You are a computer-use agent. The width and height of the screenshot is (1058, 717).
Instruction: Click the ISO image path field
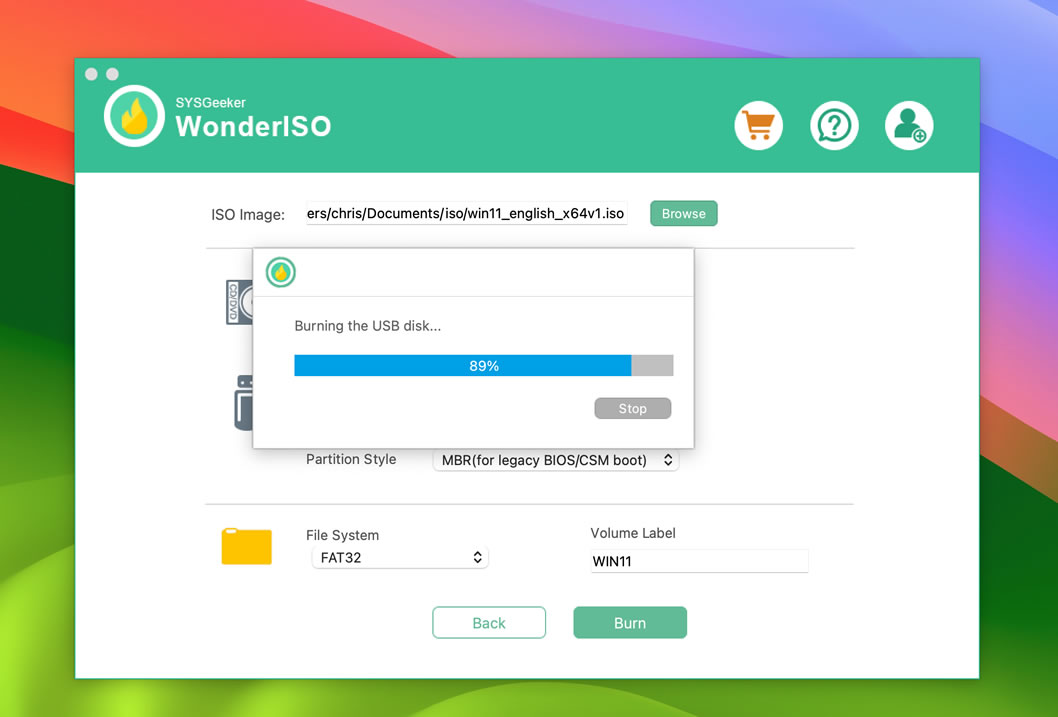point(466,213)
